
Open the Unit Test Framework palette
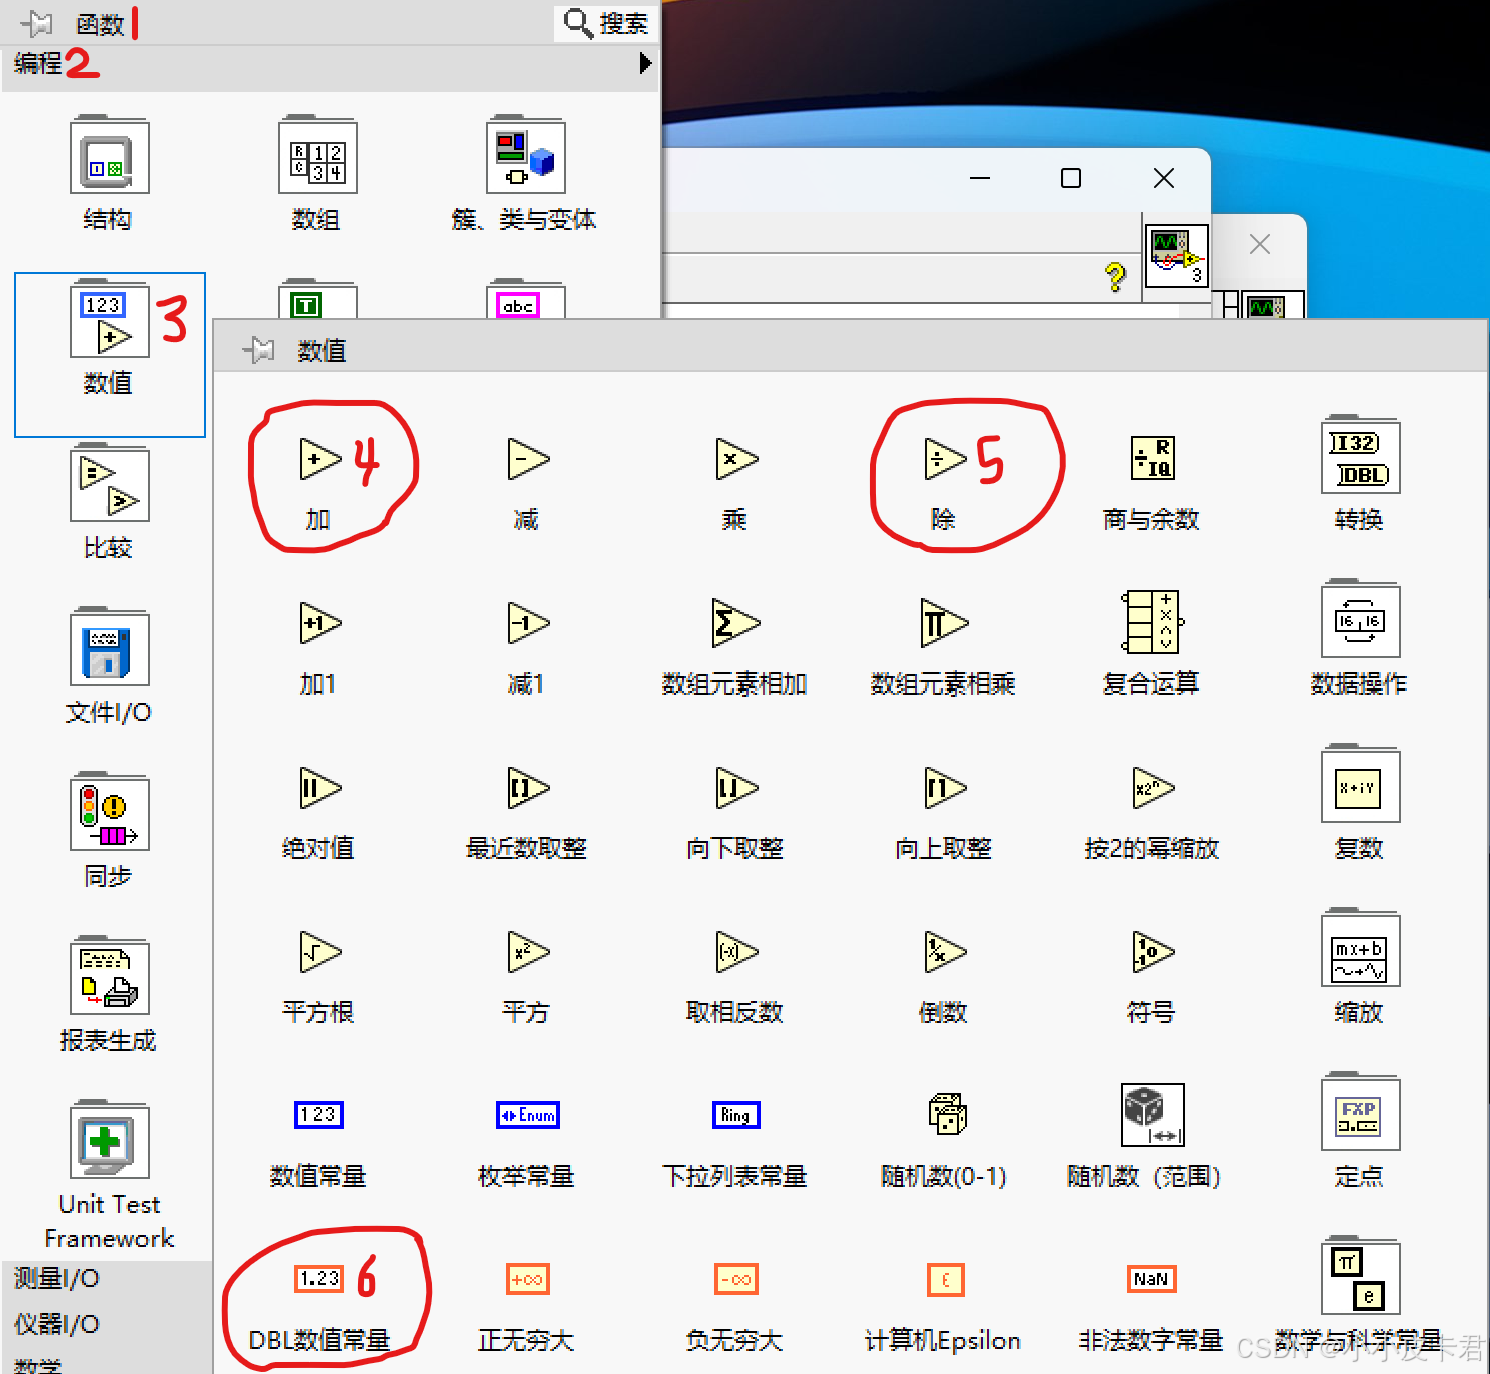[109, 1141]
